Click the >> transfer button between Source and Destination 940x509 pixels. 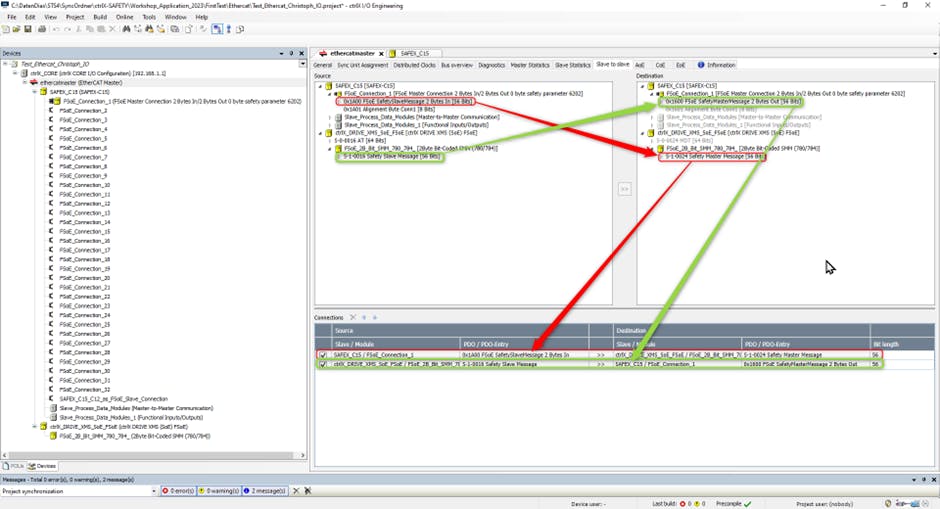coord(625,188)
